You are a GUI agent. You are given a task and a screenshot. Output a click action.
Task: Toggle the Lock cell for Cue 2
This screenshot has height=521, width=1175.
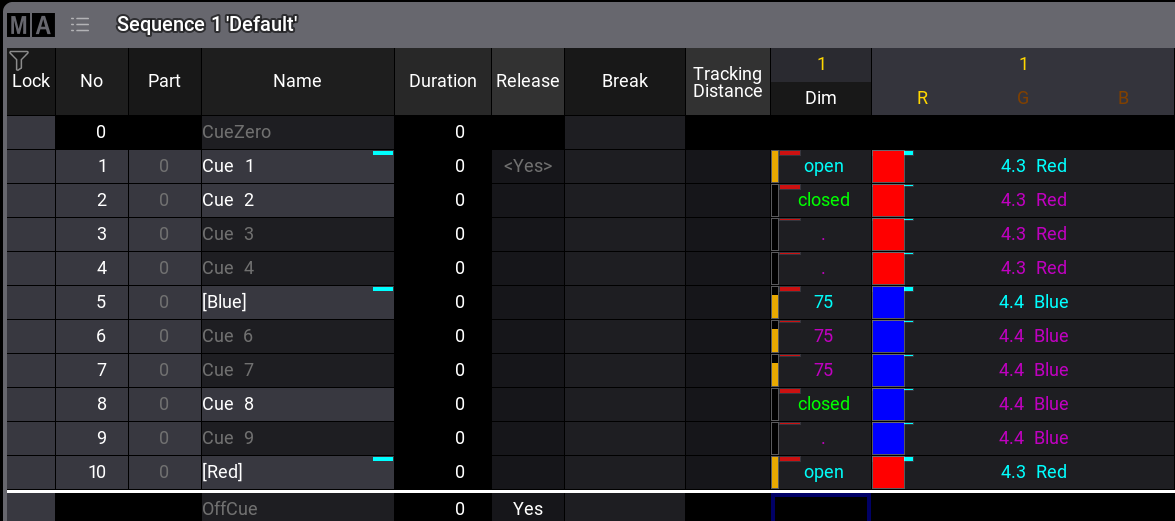30,200
